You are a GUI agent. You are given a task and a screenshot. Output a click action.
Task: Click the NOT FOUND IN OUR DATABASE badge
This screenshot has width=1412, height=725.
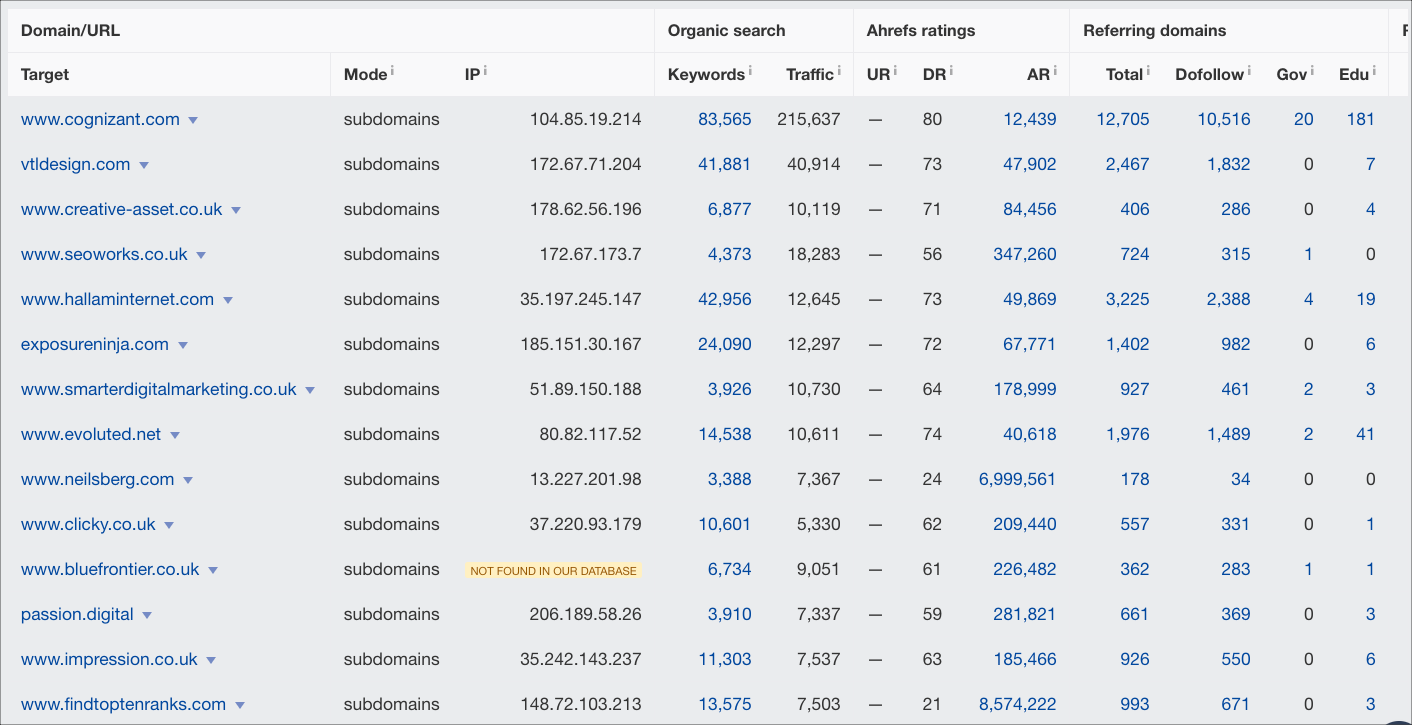(x=553, y=571)
